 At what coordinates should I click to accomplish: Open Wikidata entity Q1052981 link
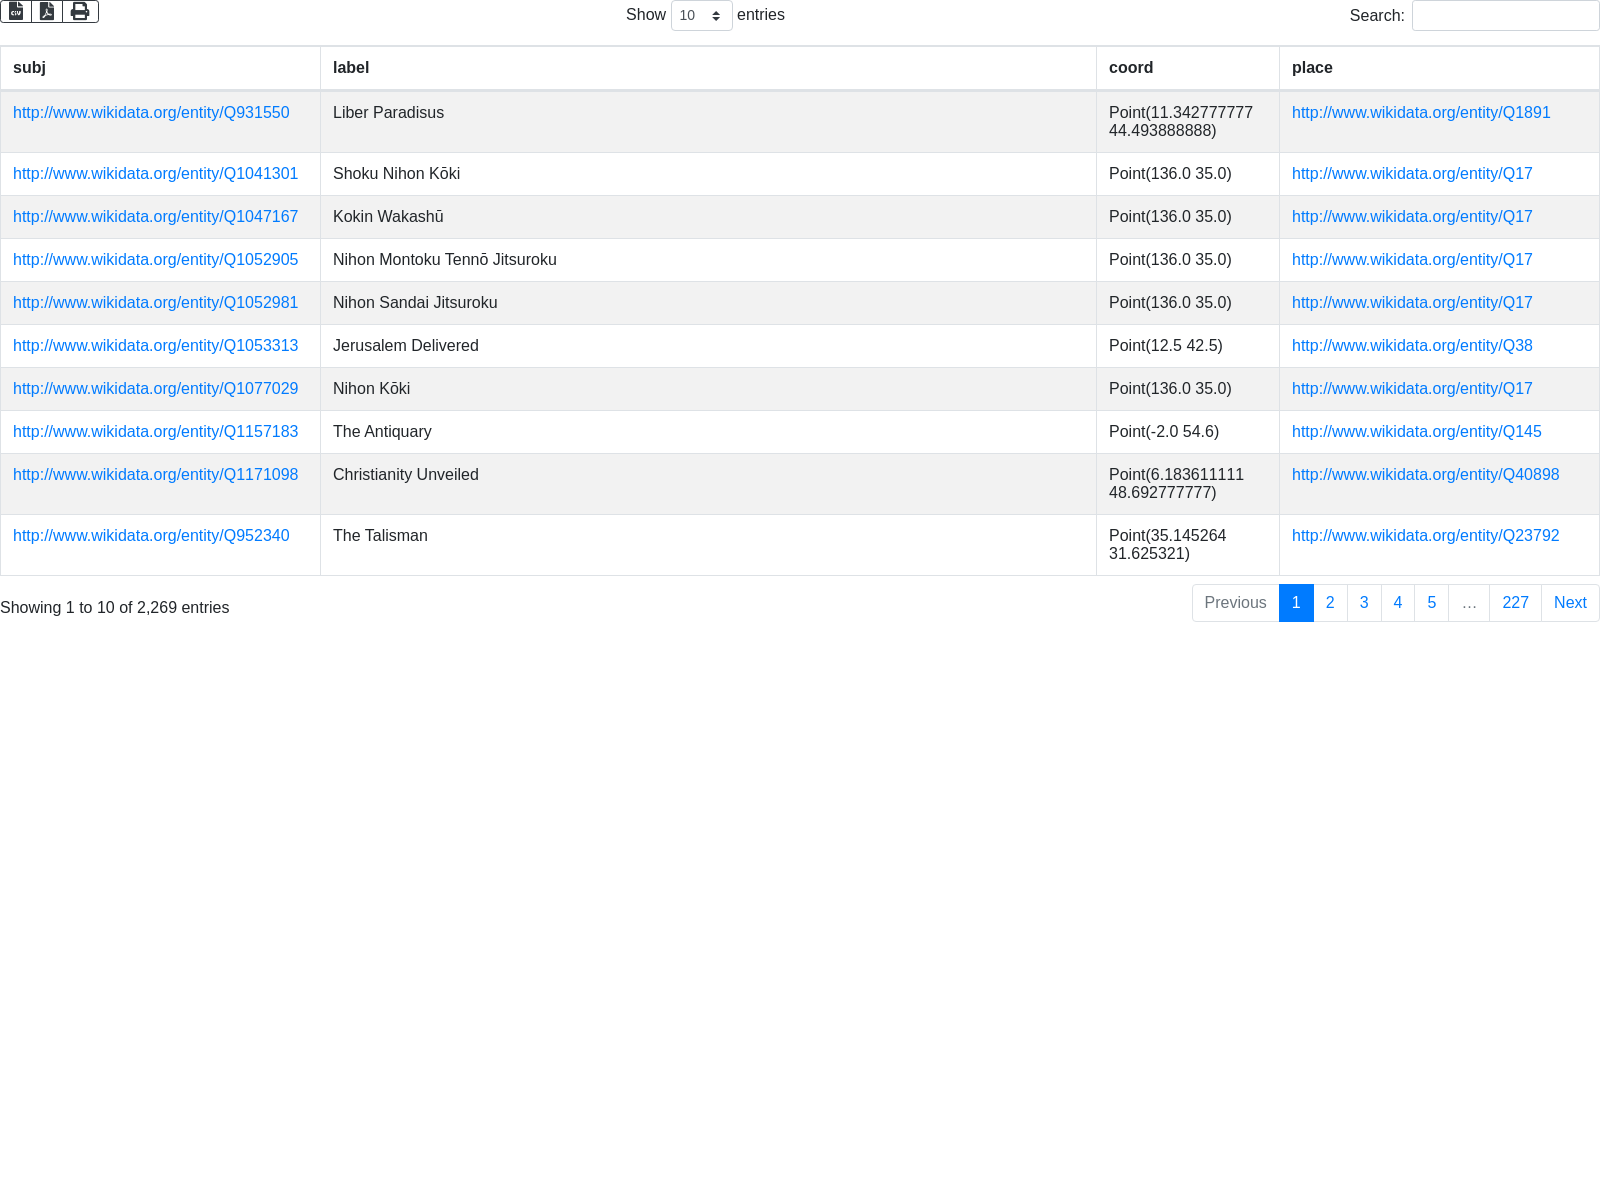tap(155, 303)
